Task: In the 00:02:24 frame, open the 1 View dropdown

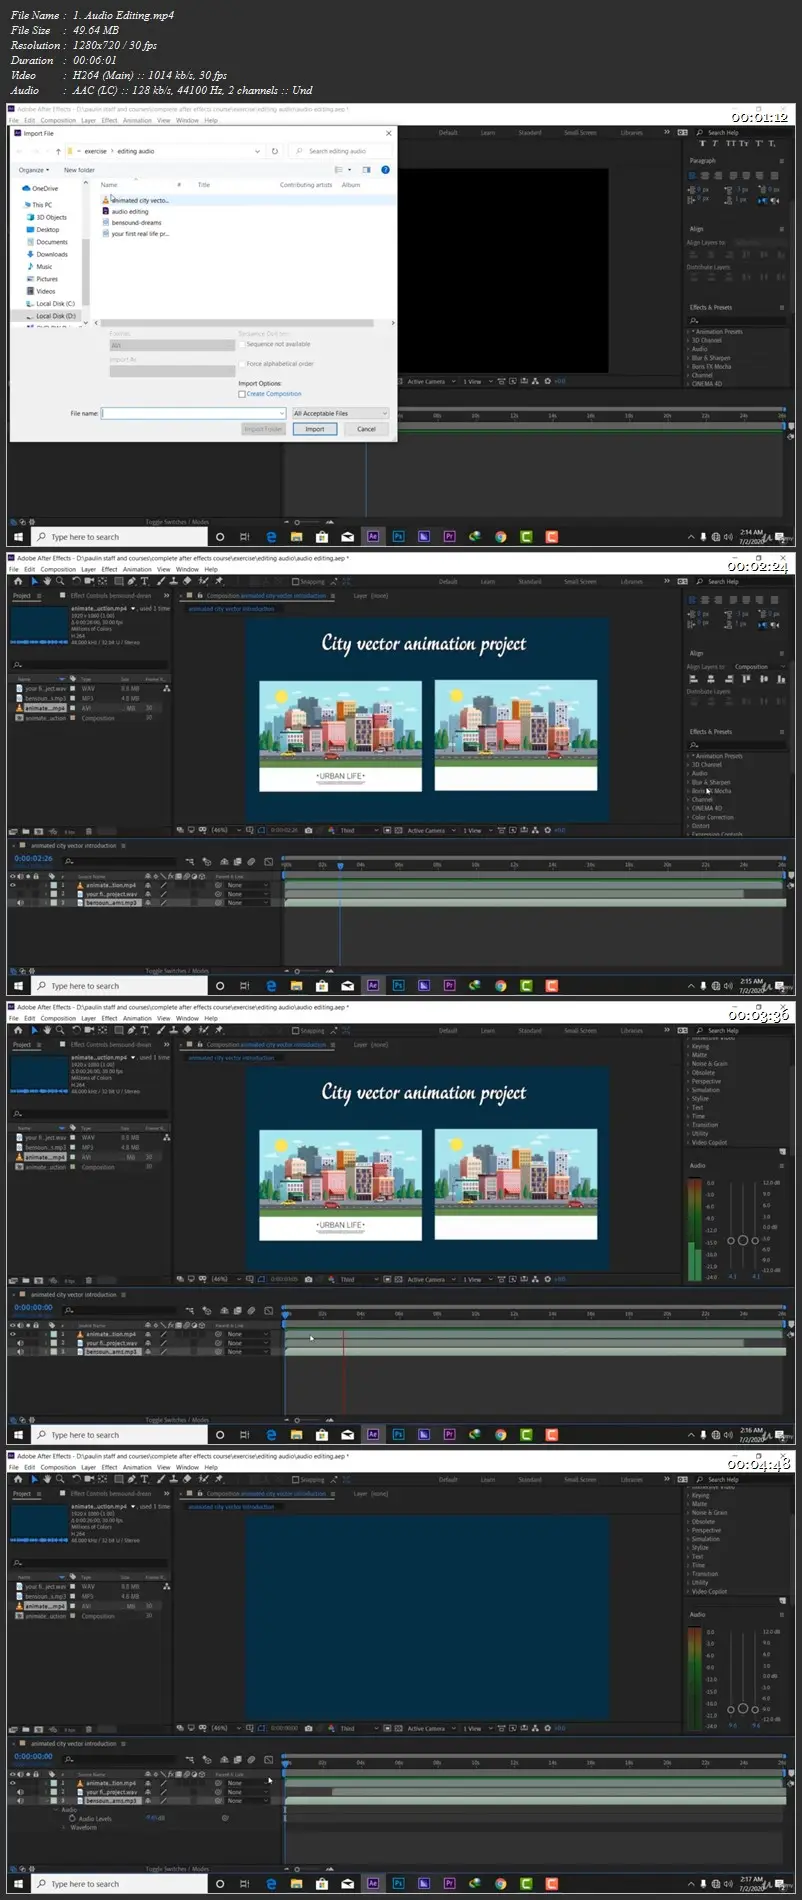Action: coord(476,830)
